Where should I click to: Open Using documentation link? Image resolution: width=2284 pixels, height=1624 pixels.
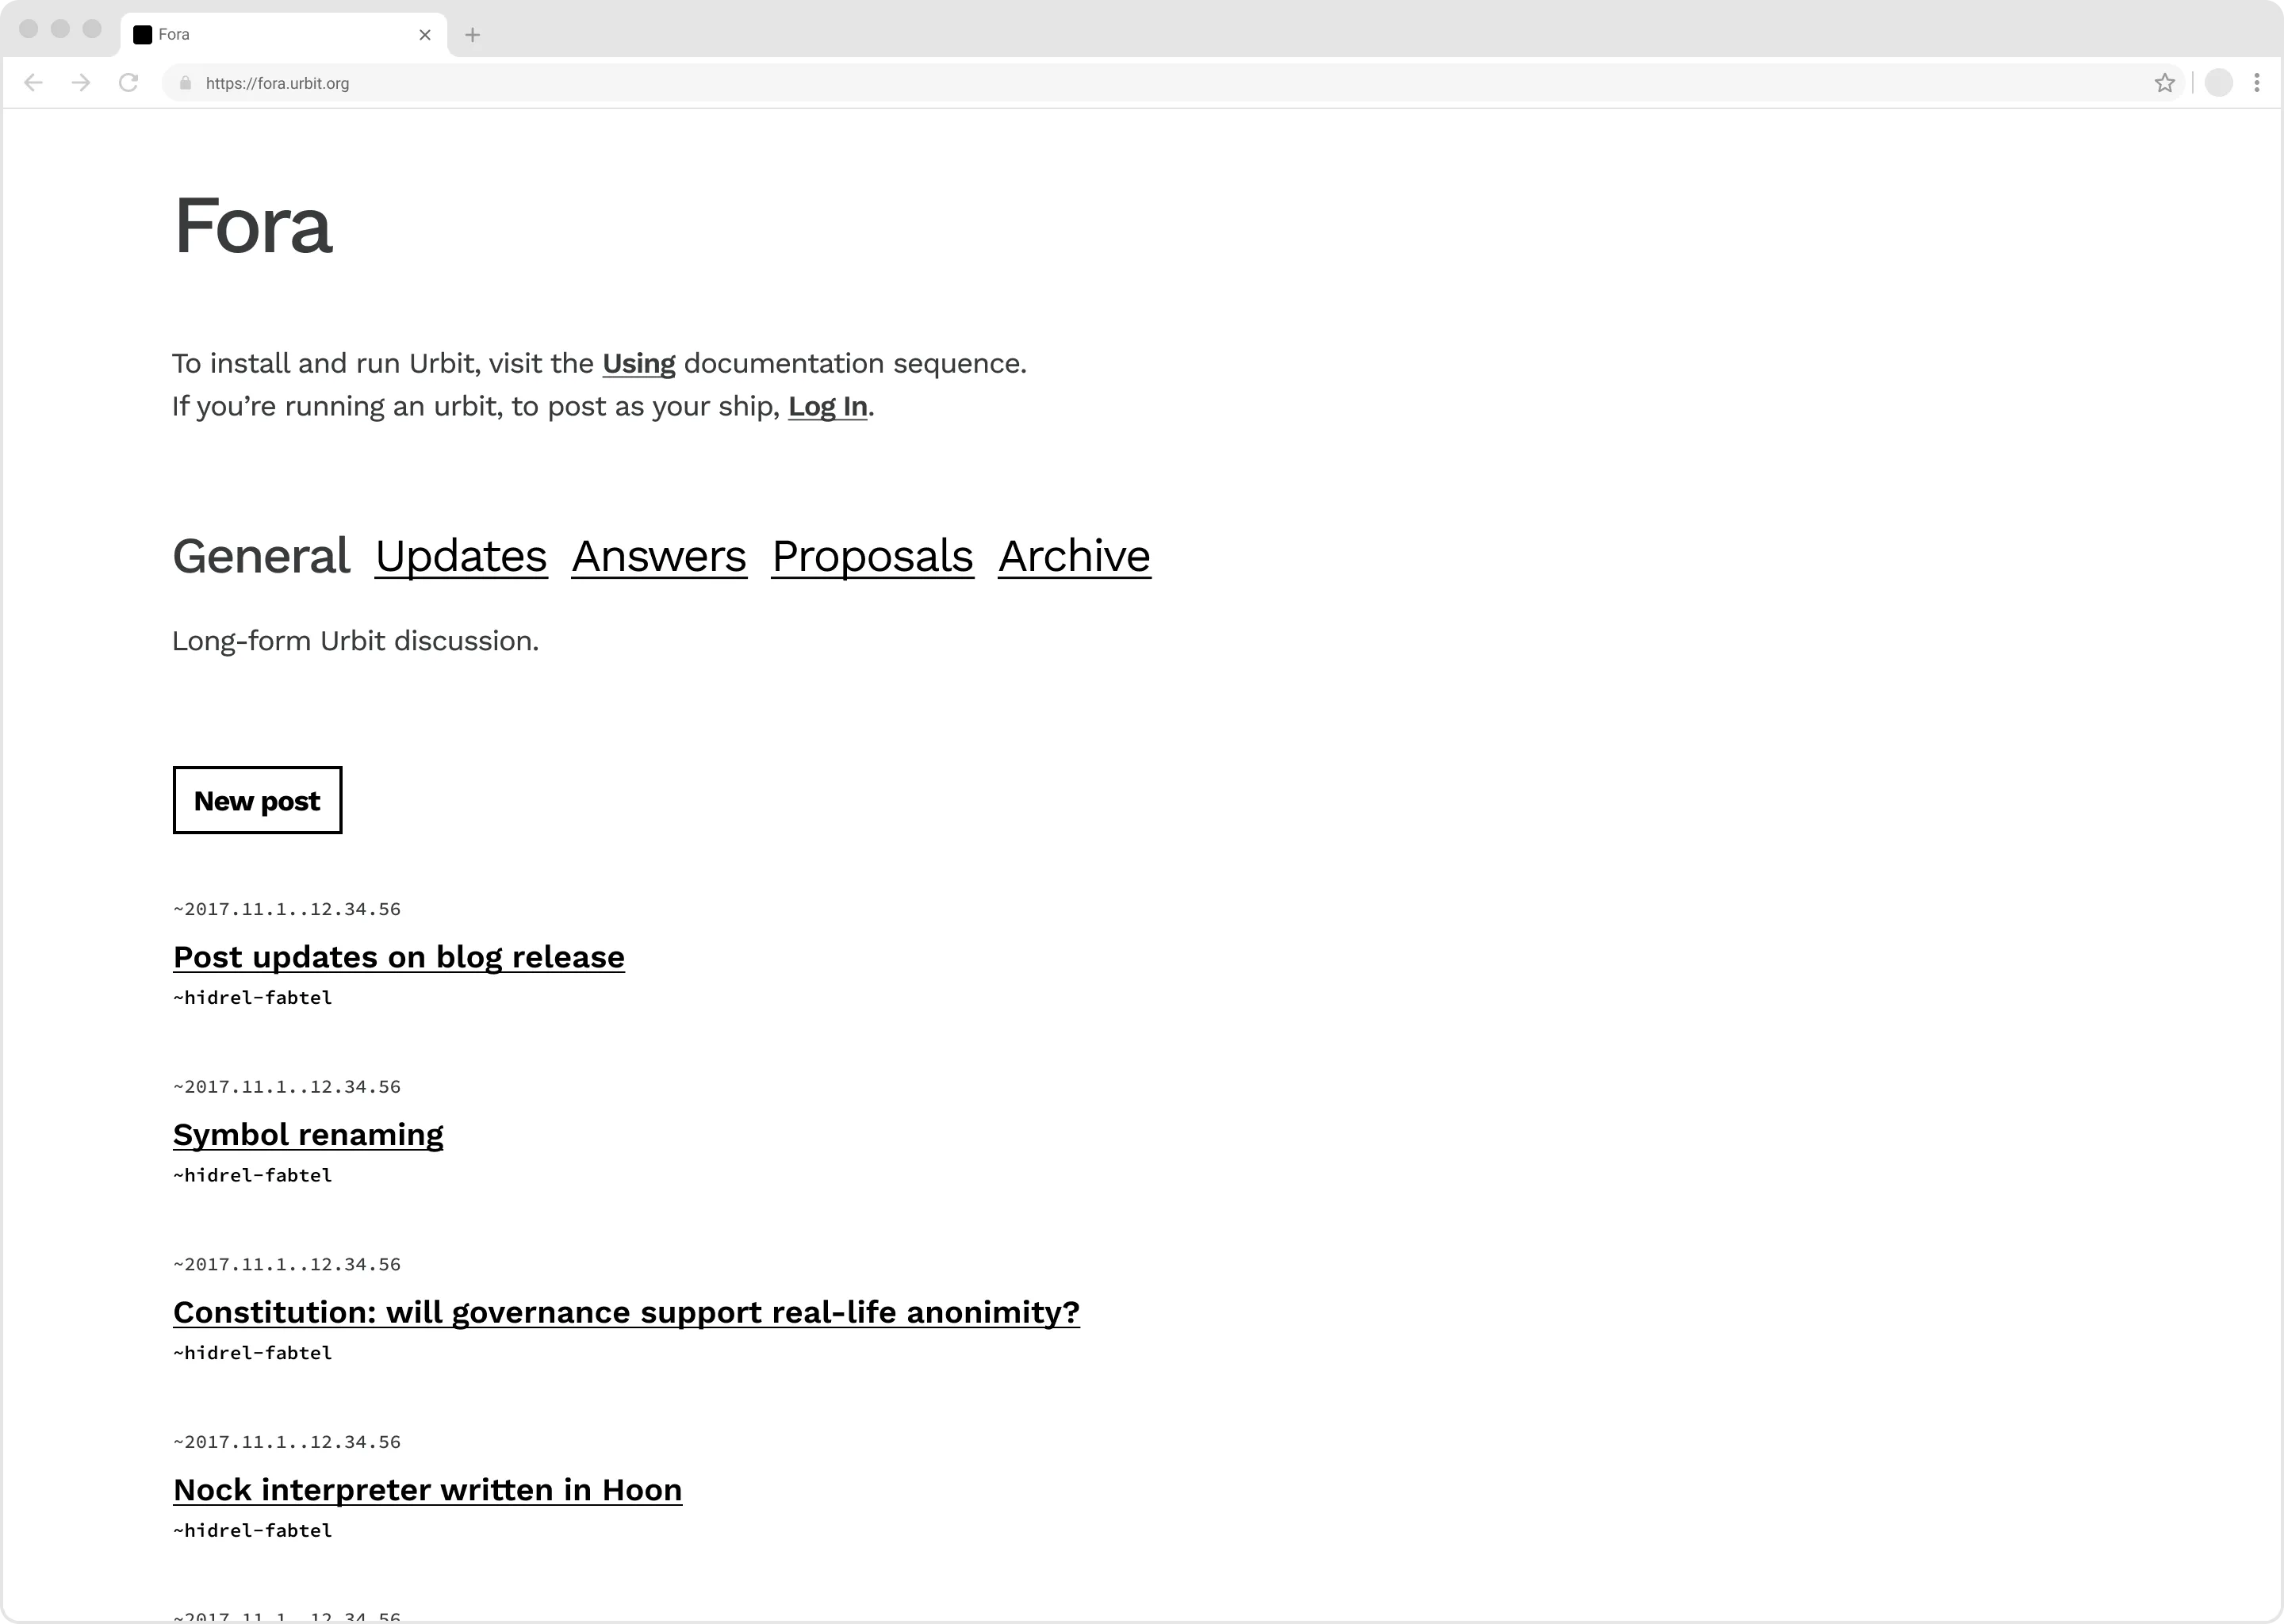638,364
